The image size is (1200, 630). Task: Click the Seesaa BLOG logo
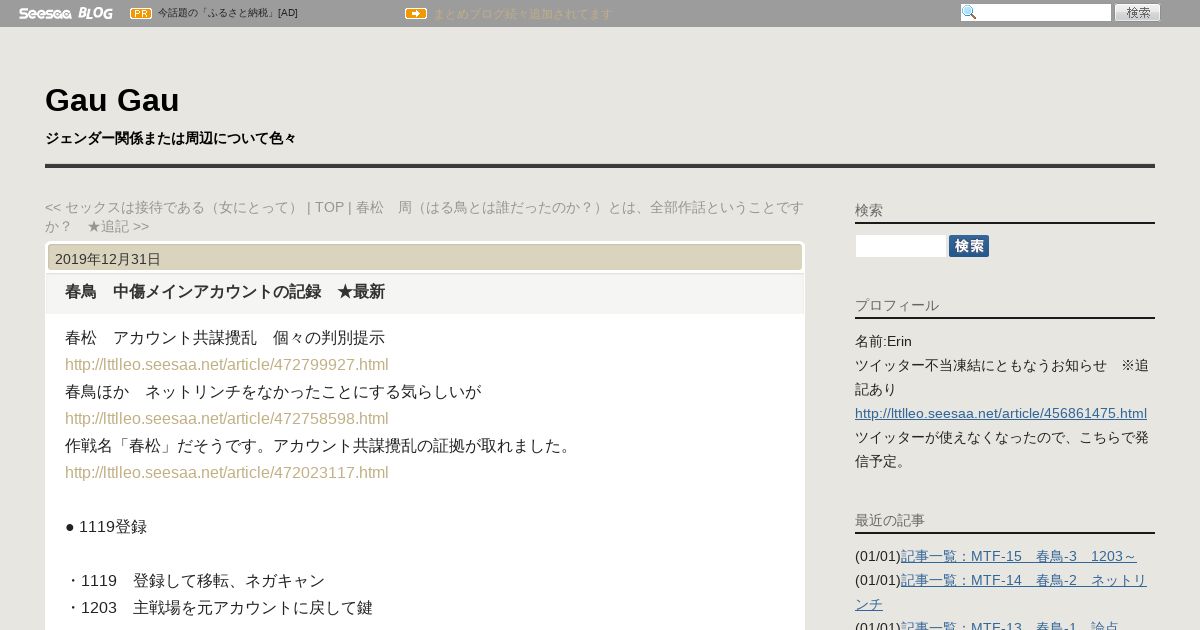click(66, 13)
